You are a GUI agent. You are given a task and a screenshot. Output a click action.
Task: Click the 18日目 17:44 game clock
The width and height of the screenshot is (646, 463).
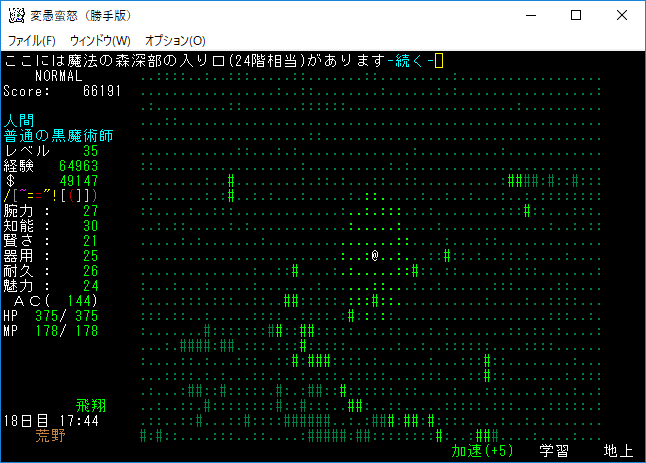50,421
